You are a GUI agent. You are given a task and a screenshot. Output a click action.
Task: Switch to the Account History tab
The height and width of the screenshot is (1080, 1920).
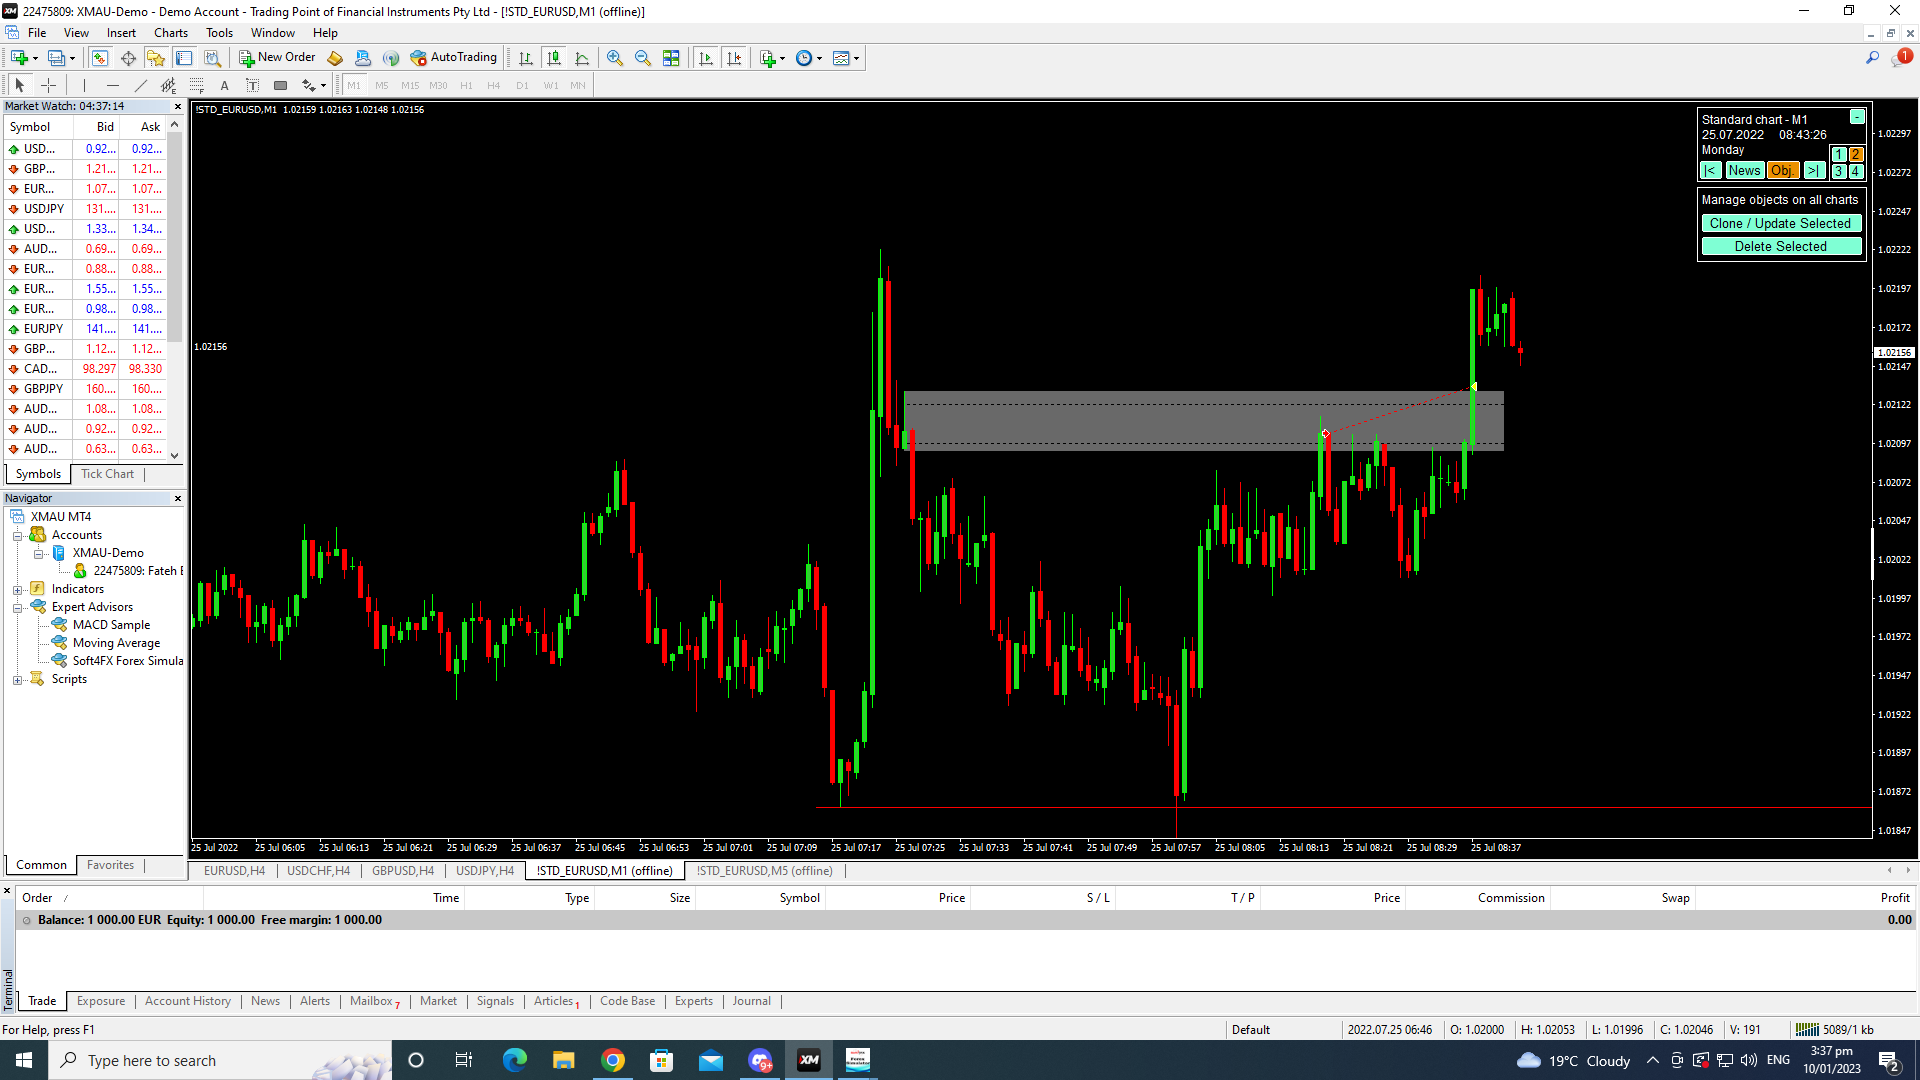click(187, 1001)
